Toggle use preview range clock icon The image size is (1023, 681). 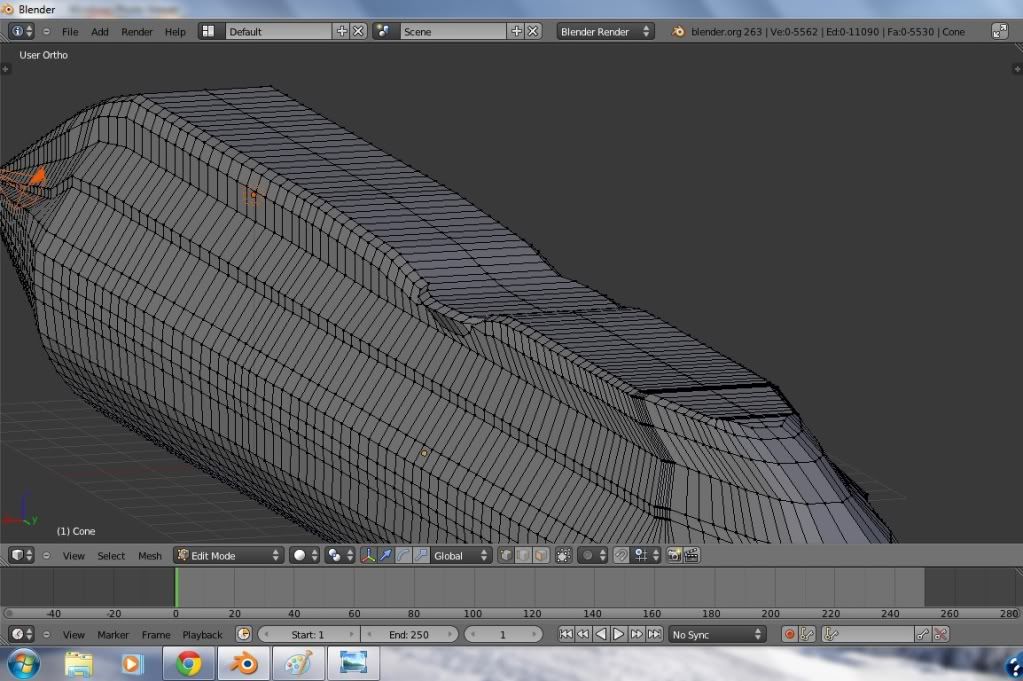point(243,634)
